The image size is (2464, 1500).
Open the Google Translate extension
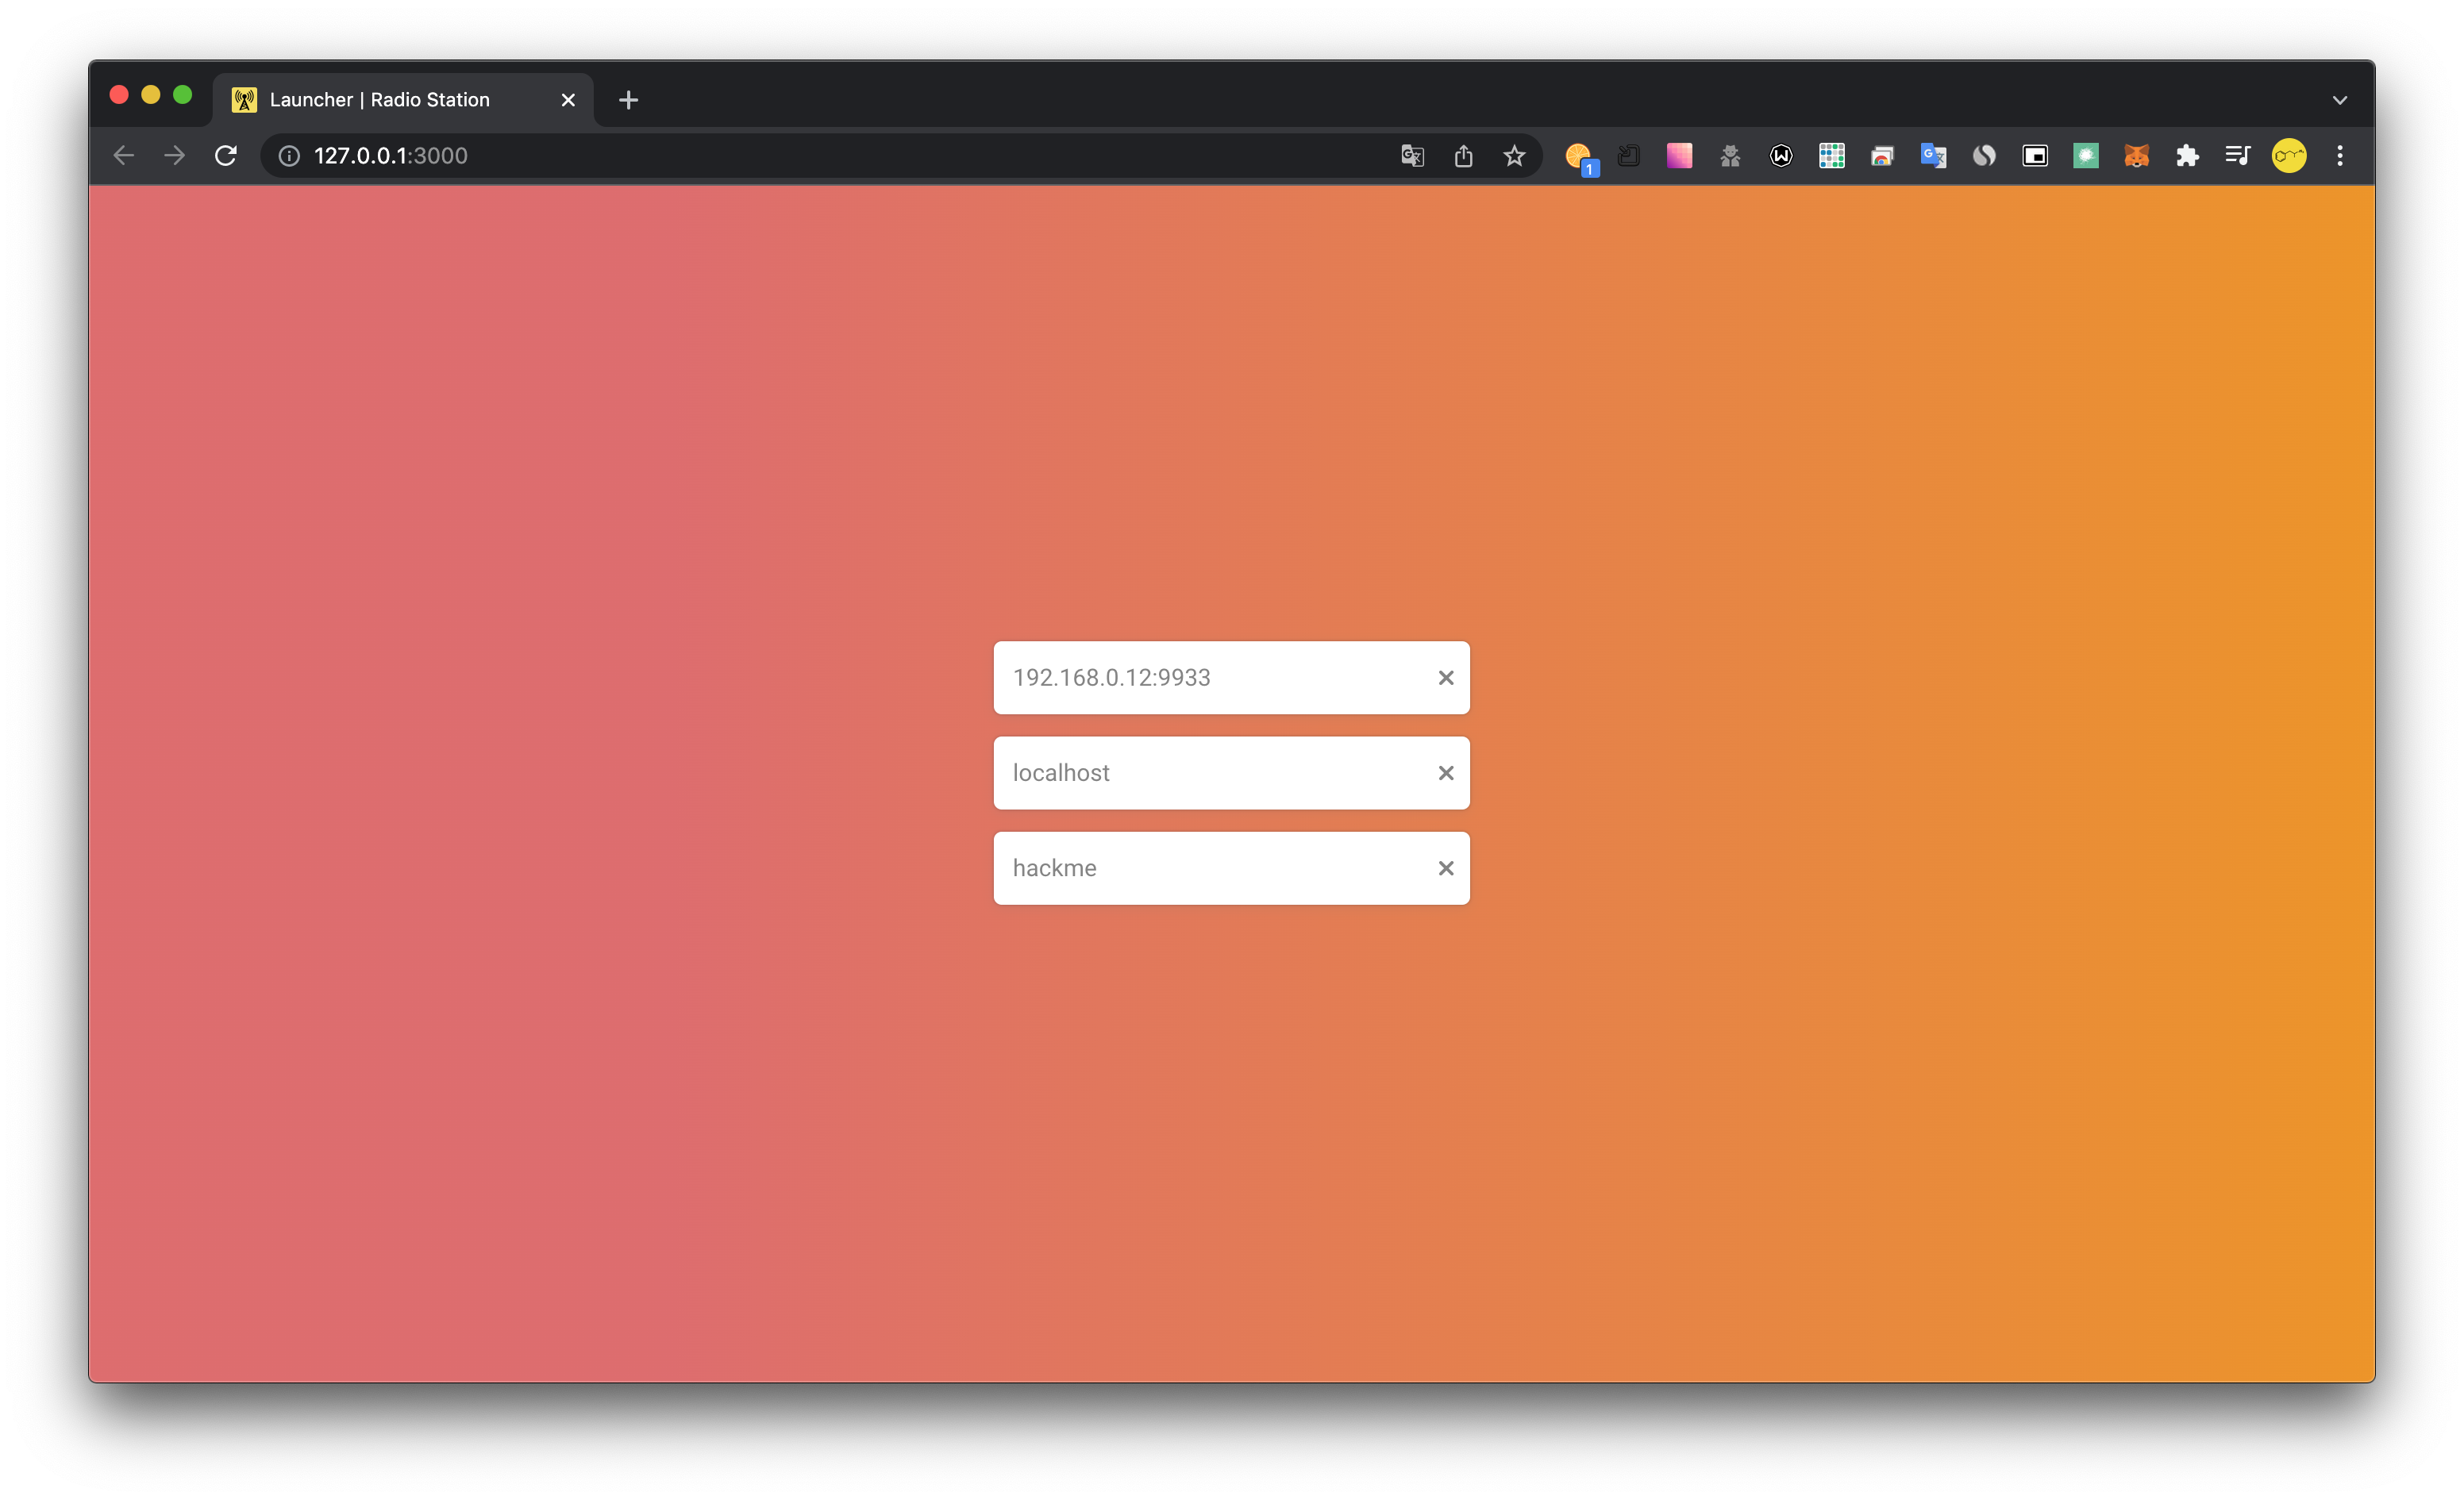pyautogui.click(x=1933, y=156)
